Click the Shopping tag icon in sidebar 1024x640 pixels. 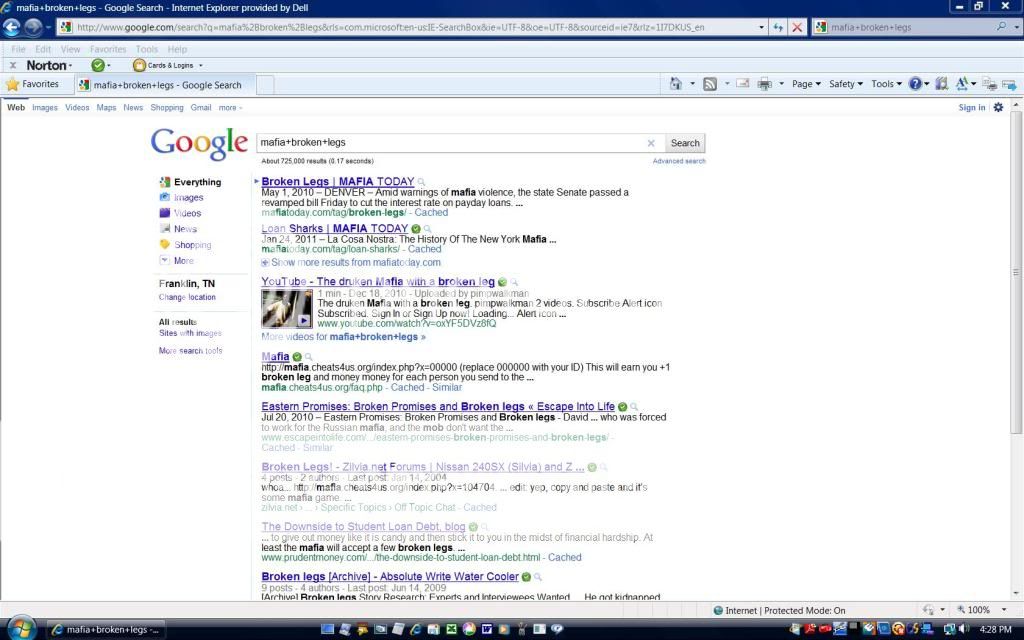(165, 244)
